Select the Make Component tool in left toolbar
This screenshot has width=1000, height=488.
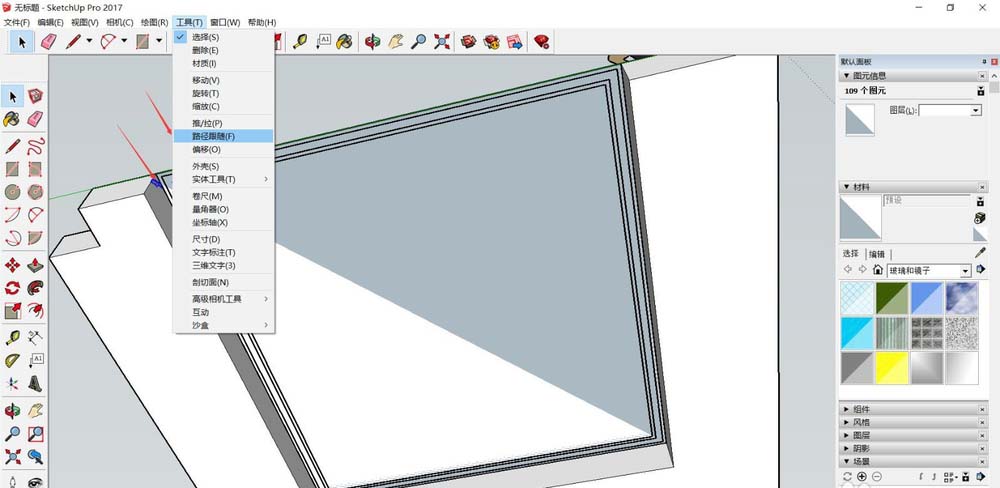pyautogui.click(x=36, y=96)
